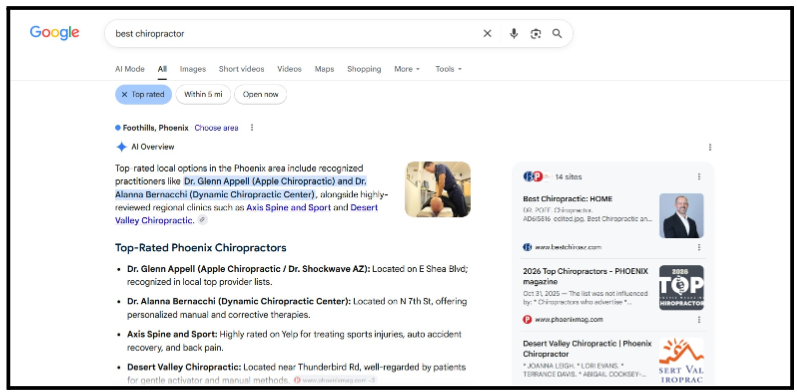
Task: Open the AI Overview three-dot options menu
Action: tap(710, 147)
